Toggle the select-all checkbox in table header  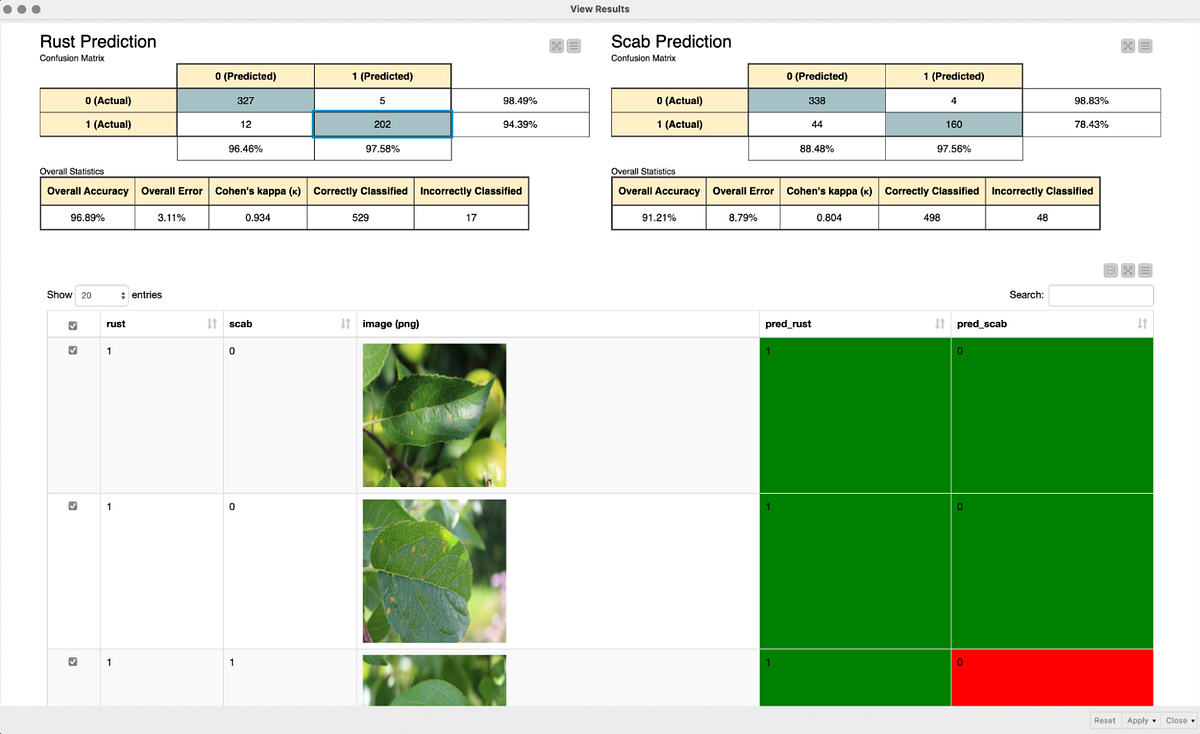click(x=71, y=322)
